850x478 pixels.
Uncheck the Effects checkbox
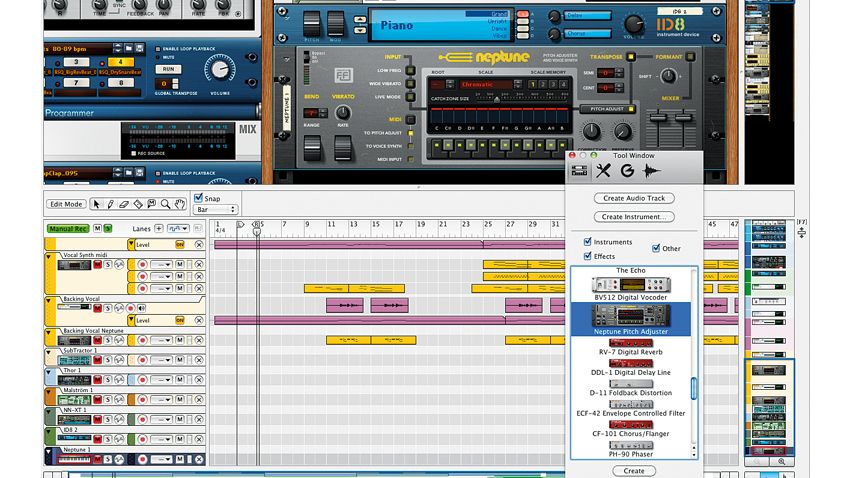588,256
